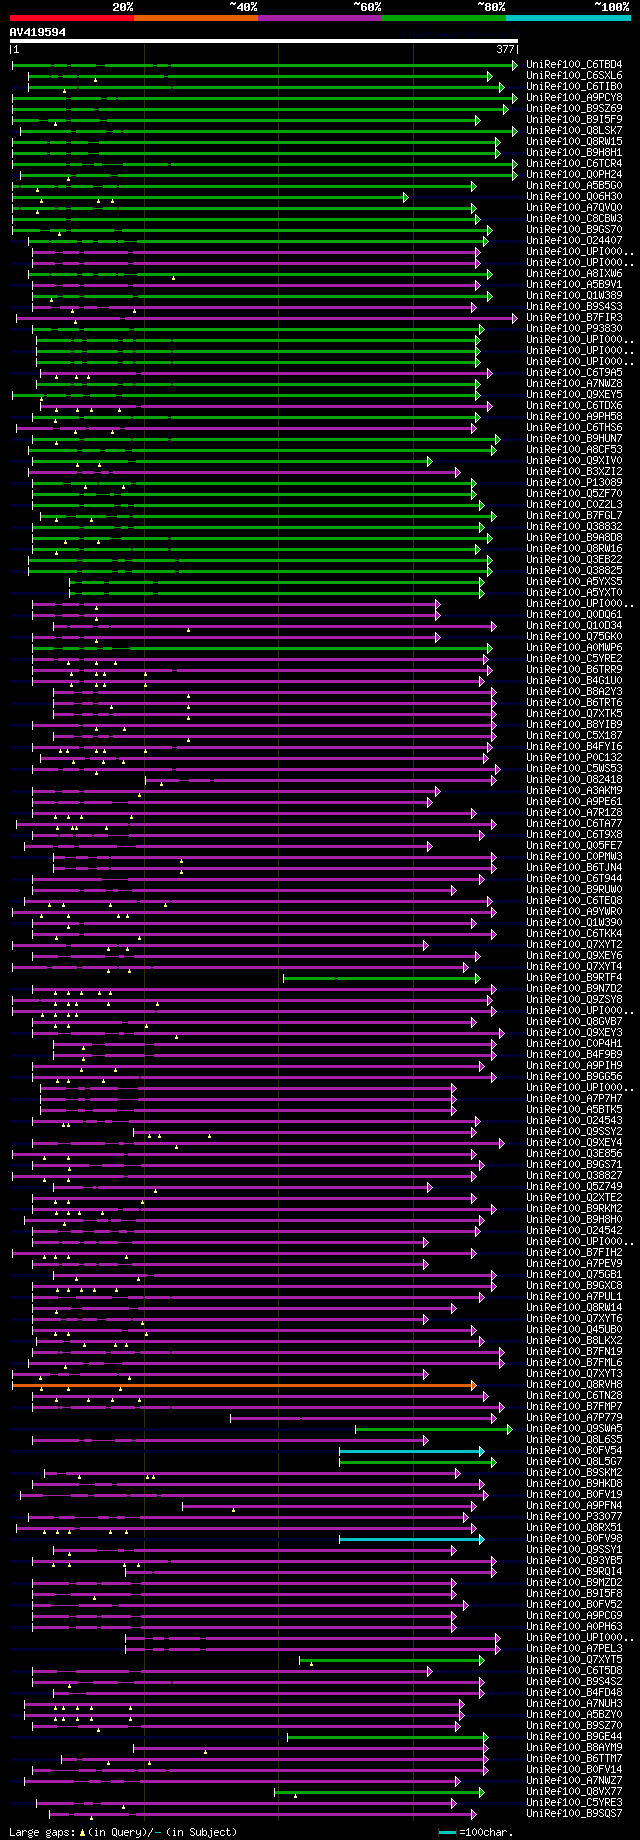This screenshot has height=1840, width=640.
Task: Open hit UniRef100_Q06H30
Action: click(574, 197)
